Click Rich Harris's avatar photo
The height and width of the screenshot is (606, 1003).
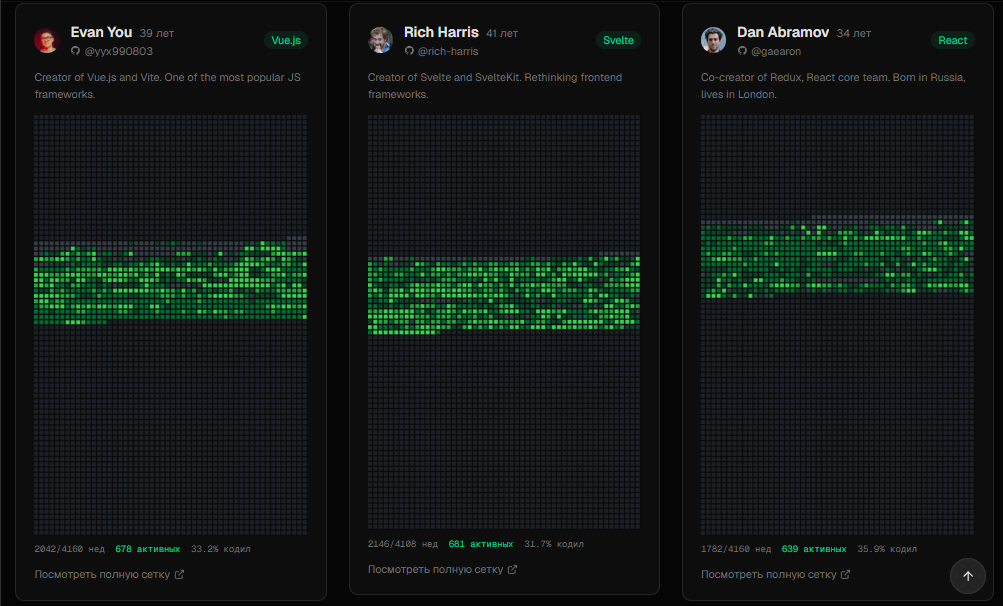click(x=380, y=40)
